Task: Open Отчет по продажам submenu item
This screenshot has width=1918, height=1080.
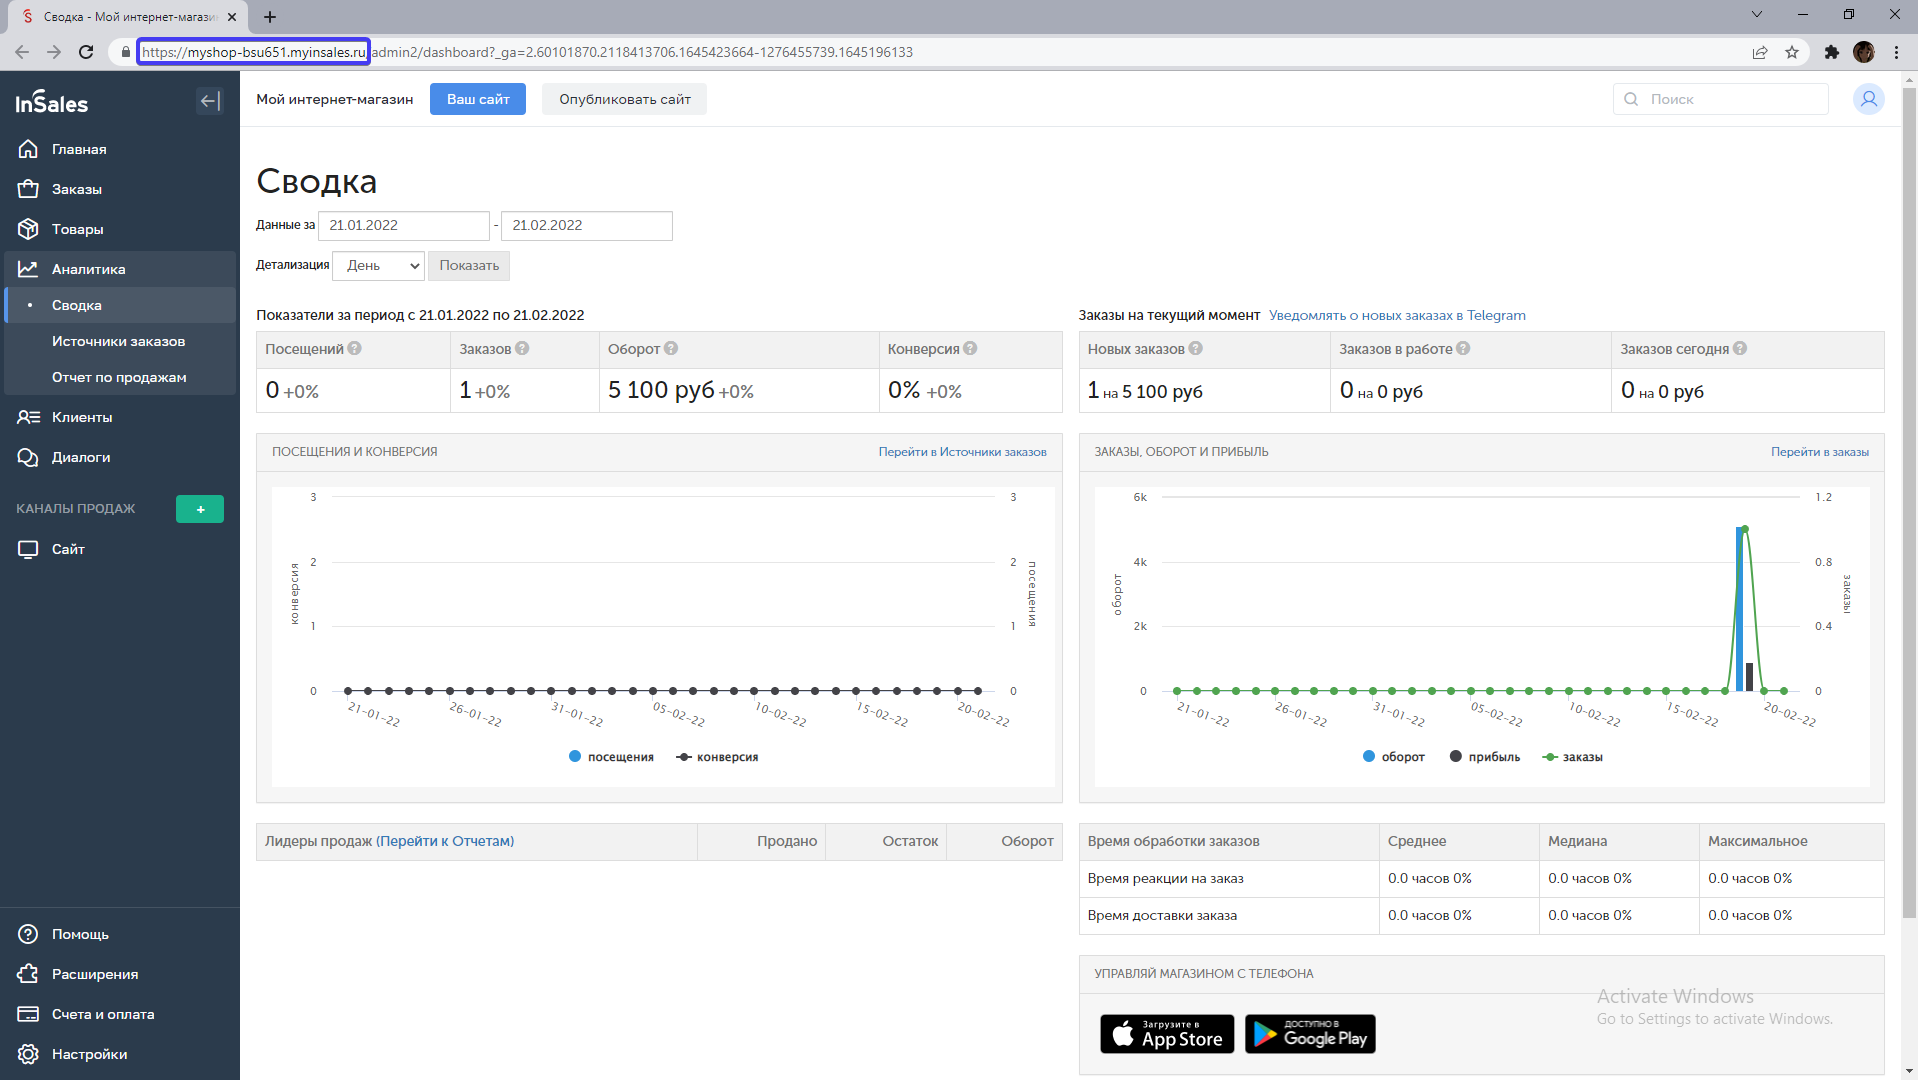Action: 119,377
